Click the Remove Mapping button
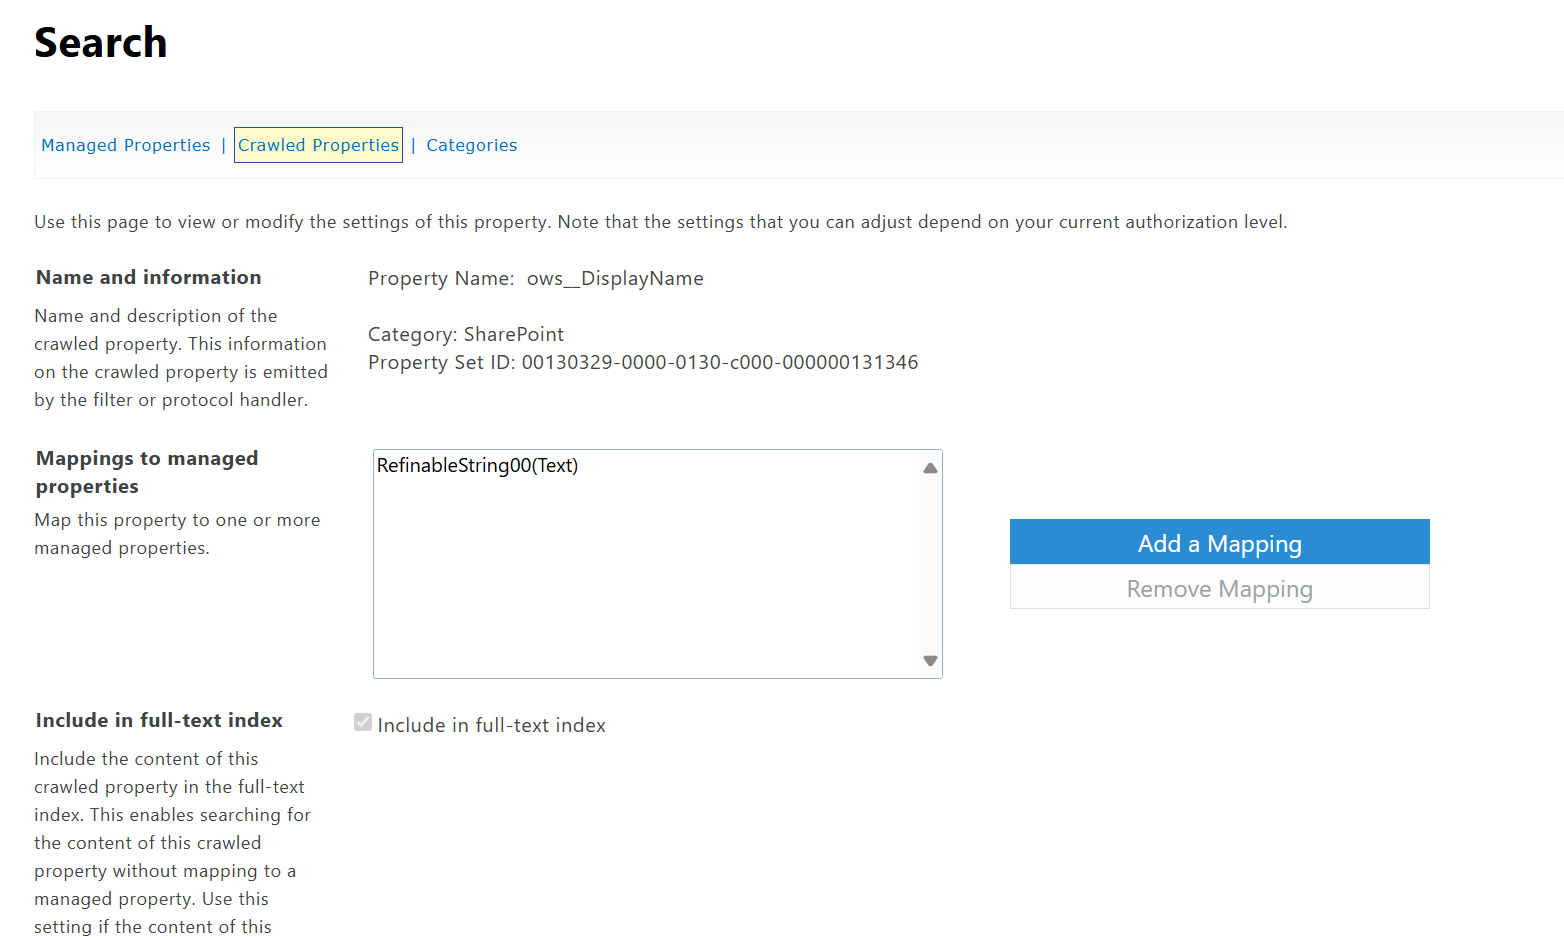 (1219, 589)
